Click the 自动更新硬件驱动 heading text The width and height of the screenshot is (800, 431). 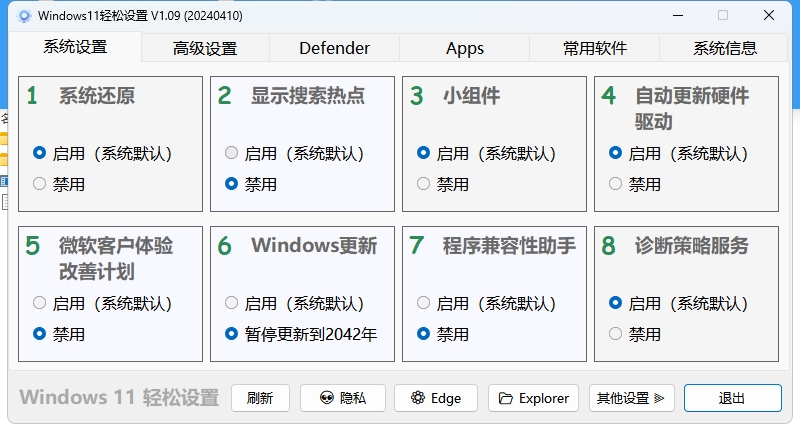691,109
